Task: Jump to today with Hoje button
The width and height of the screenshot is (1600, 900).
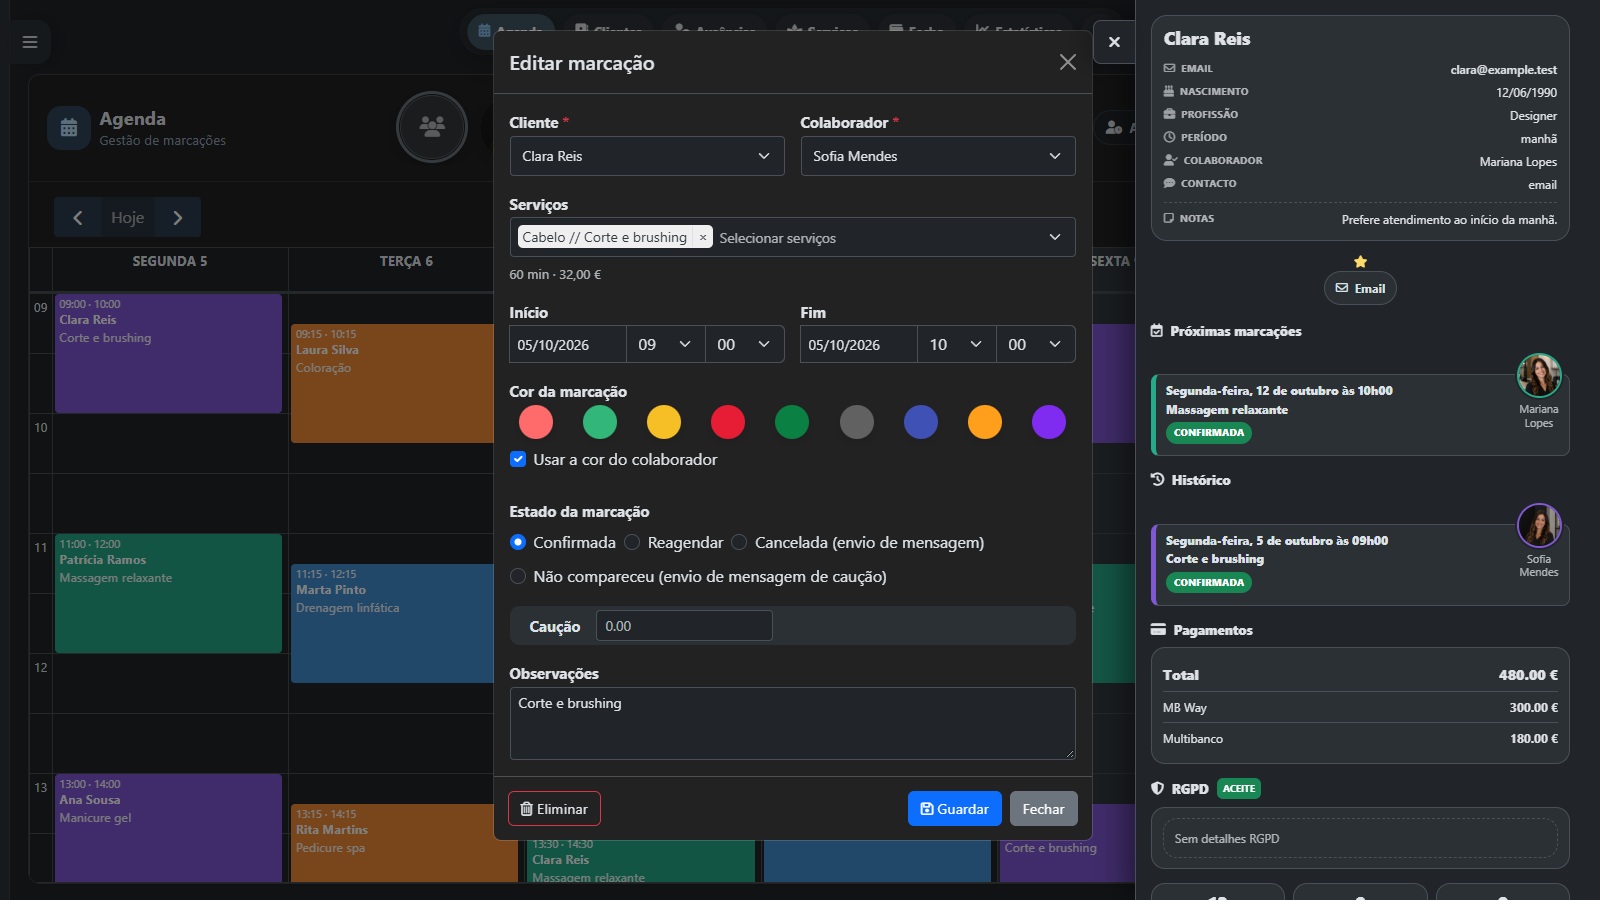Action: pos(127,217)
